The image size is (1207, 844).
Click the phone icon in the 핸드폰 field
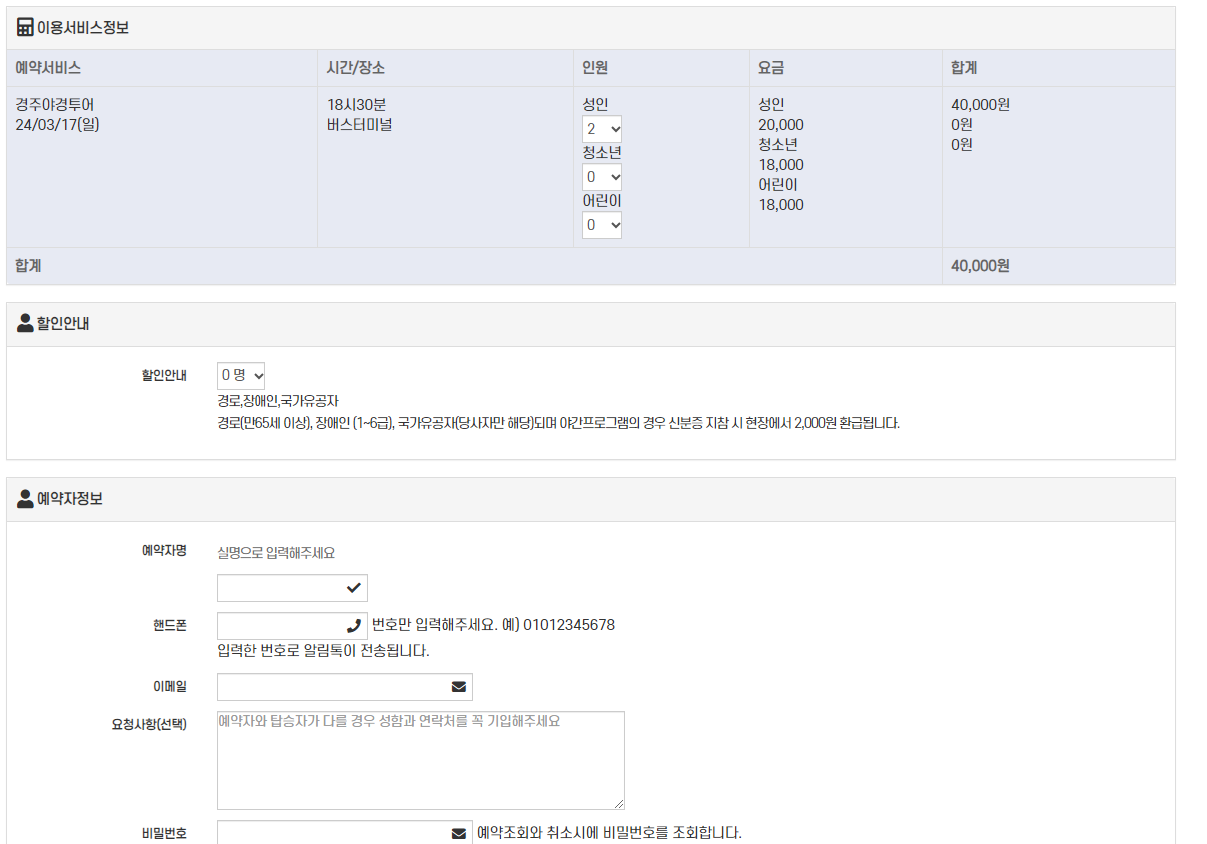click(354, 626)
